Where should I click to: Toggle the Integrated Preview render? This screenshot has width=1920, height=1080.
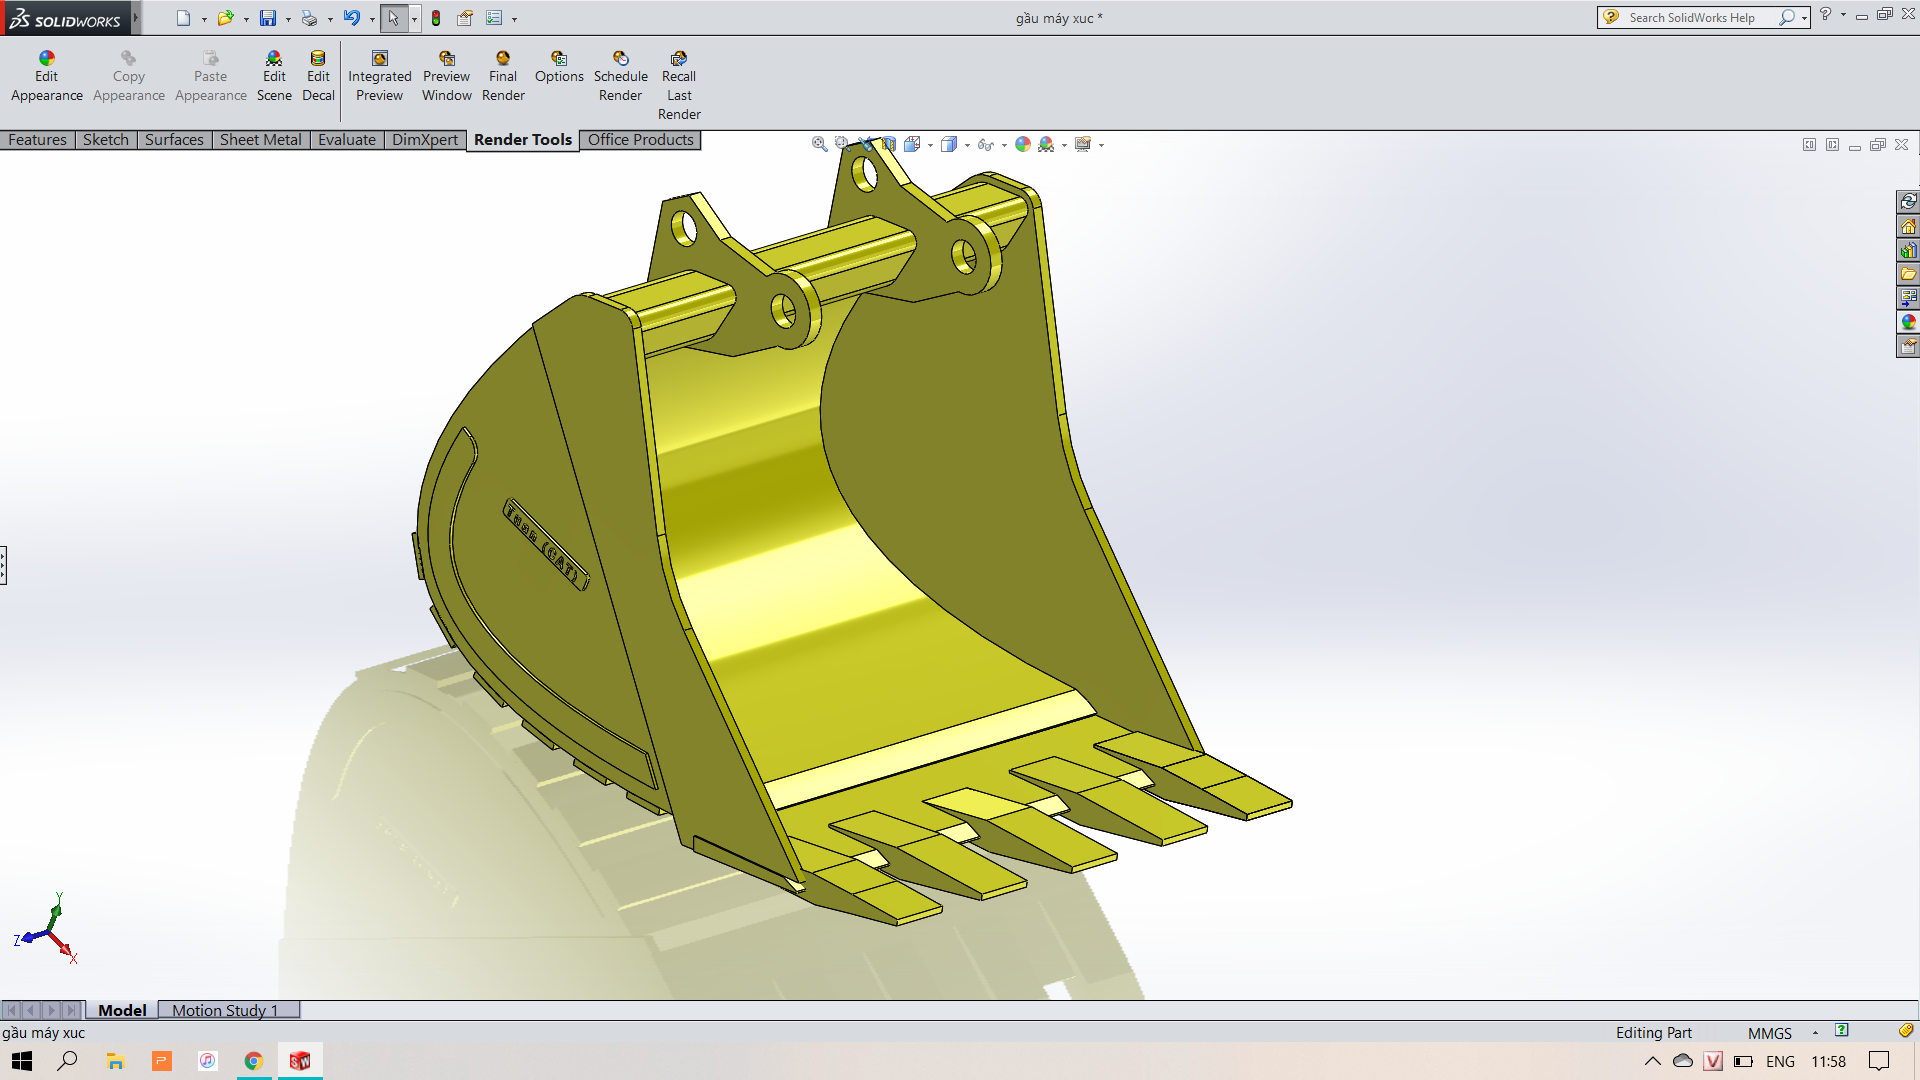click(x=379, y=77)
